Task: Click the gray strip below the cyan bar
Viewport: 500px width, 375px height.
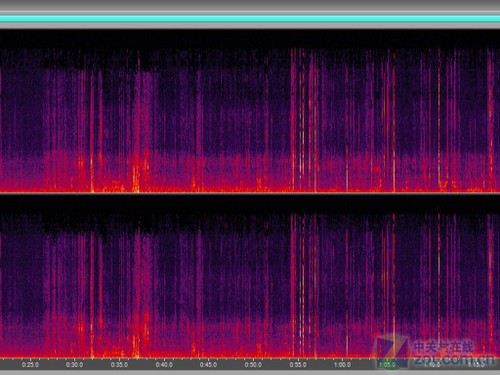Action: [x=250, y=25]
